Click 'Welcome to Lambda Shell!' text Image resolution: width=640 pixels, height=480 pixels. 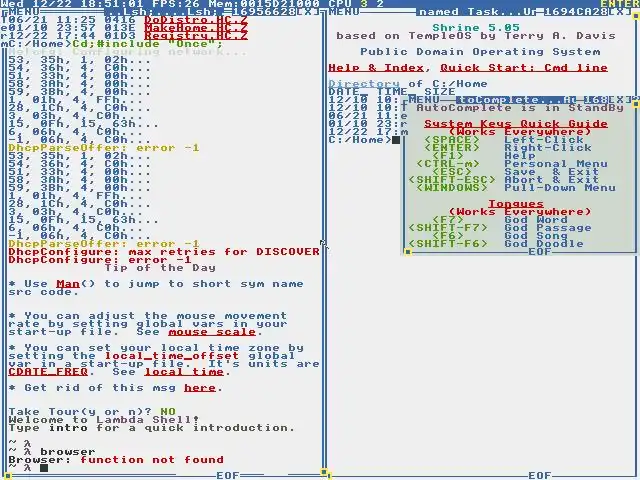point(104,420)
